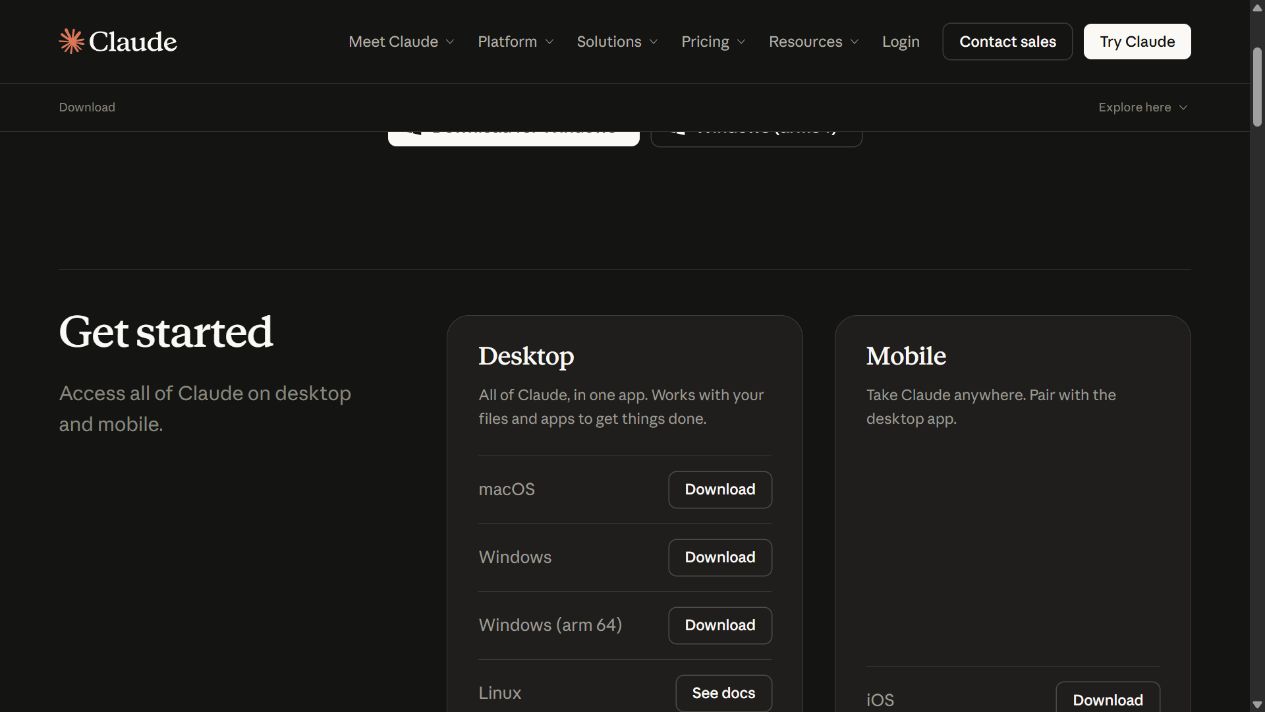
Task: Expand the Solutions chevron arrow
Action: pyautogui.click(x=654, y=42)
